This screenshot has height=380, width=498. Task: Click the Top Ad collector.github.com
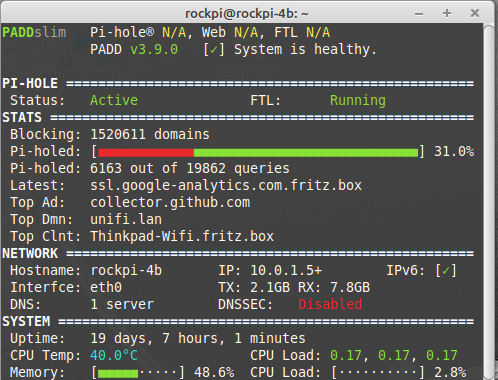(x=170, y=202)
